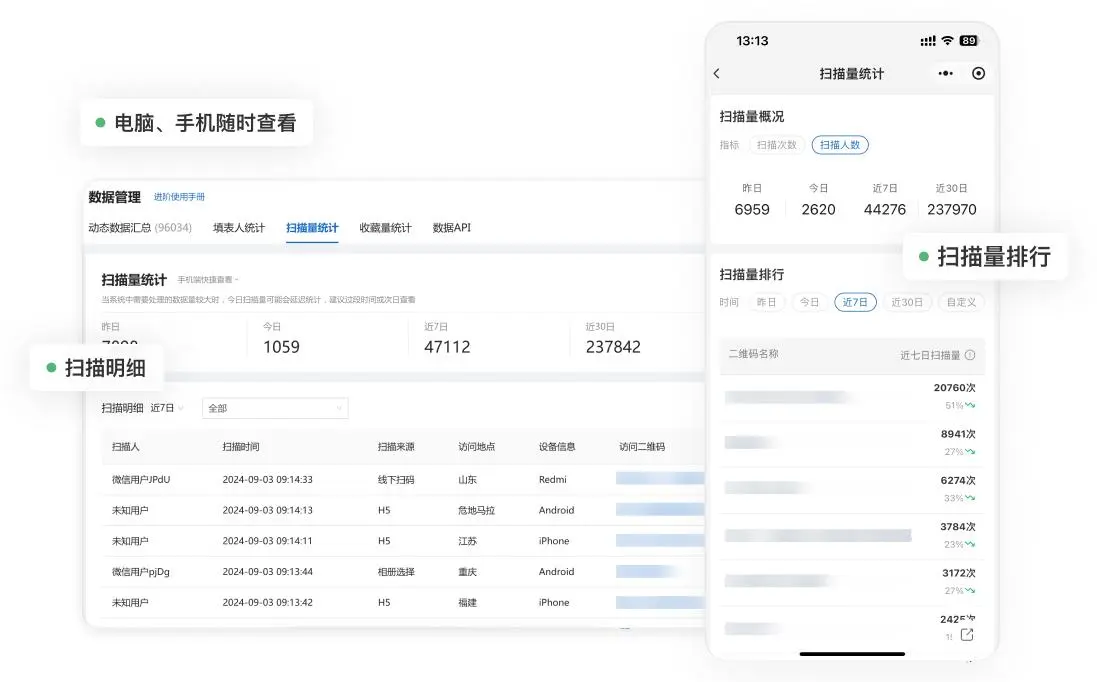Click the 设备信息 column header
This screenshot has width=1097, height=682.
point(557,447)
